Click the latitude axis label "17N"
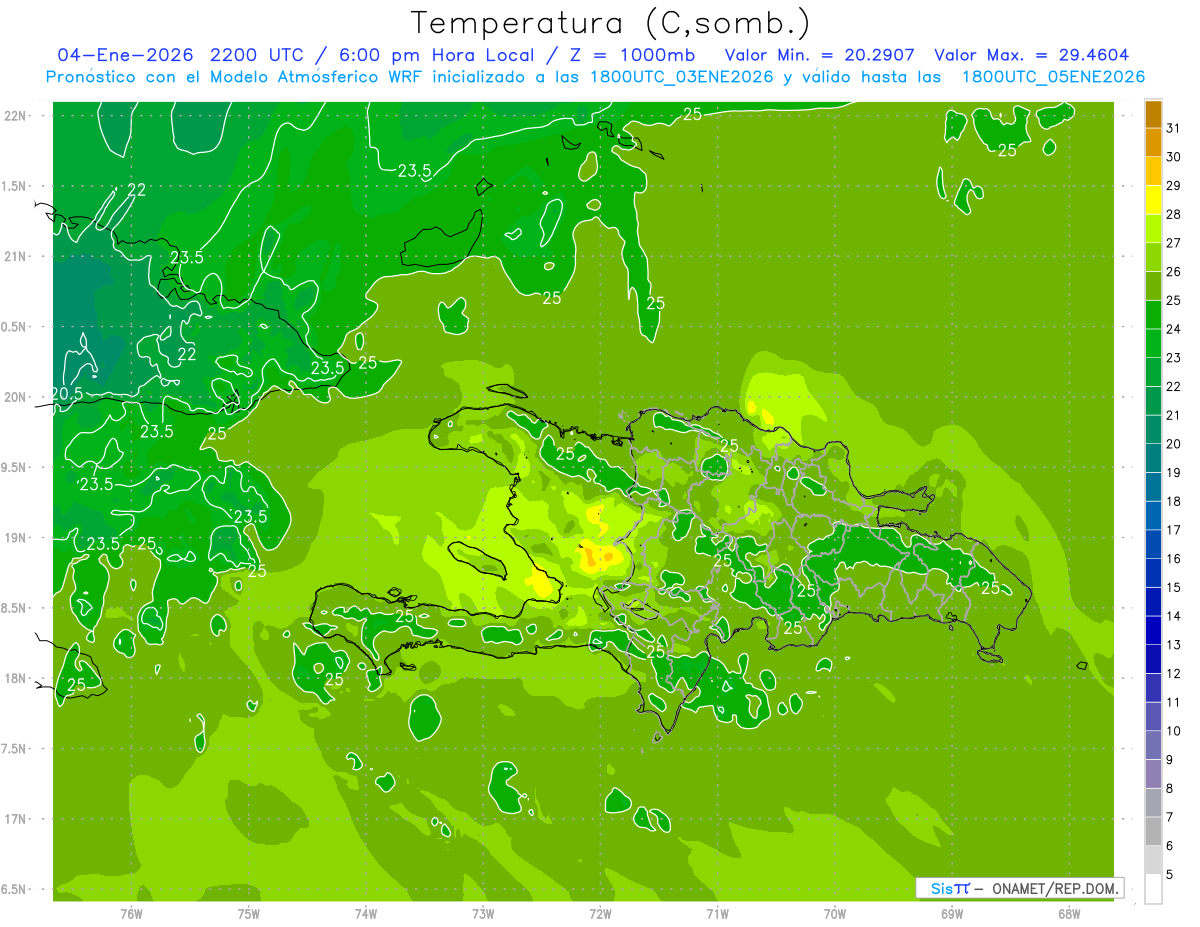1200x927 pixels. 16,820
